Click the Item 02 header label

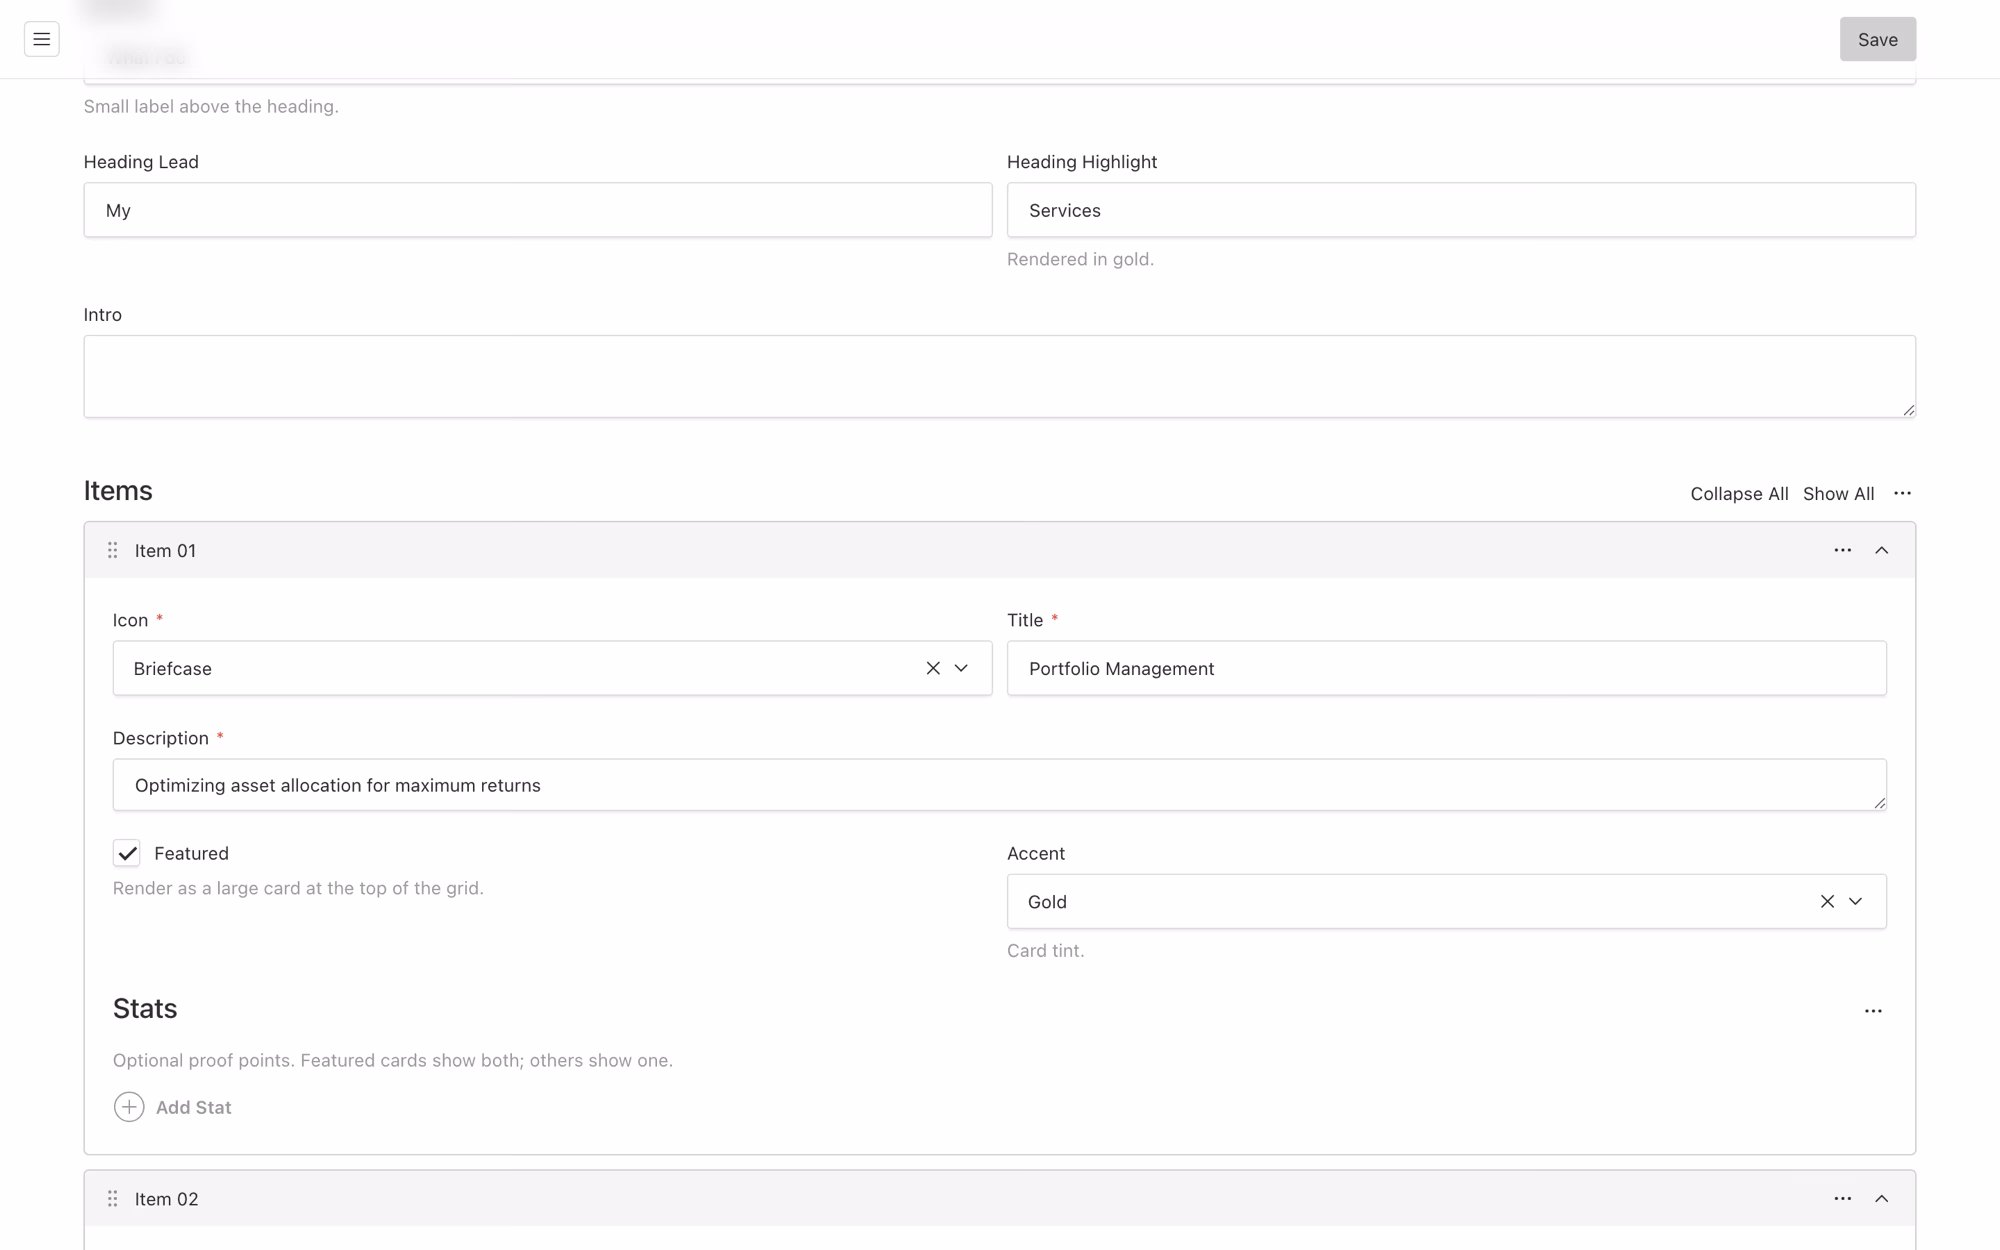[166, 1198]
